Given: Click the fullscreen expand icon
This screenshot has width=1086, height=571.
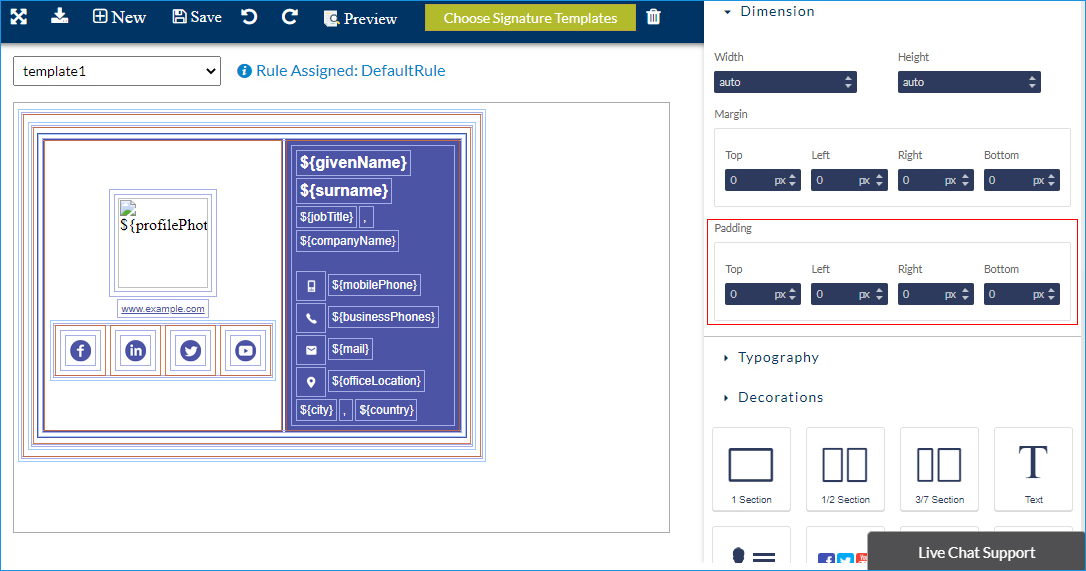Looking at the screenshot, I should click(x=19, y=17).
